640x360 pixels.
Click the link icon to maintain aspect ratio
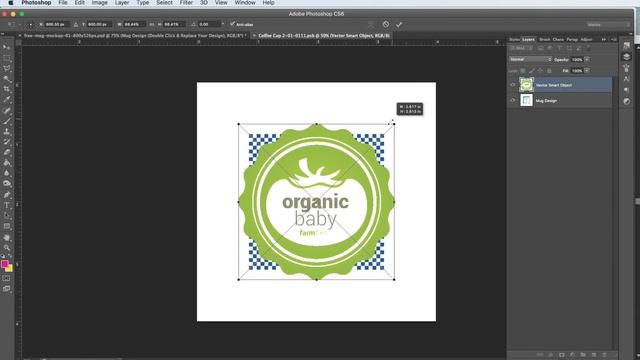151,24
